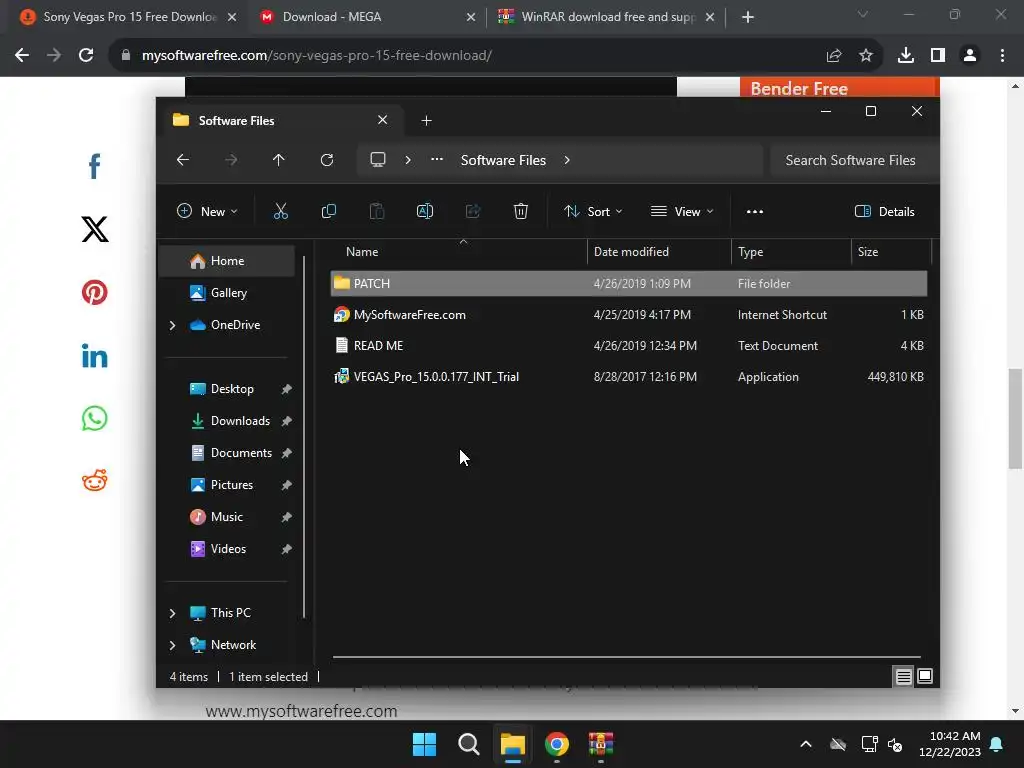Click the PC monitor icon in address bar
Viewport: 1024px width, 768px height.
pyautogui.click(x=377, y=160)
